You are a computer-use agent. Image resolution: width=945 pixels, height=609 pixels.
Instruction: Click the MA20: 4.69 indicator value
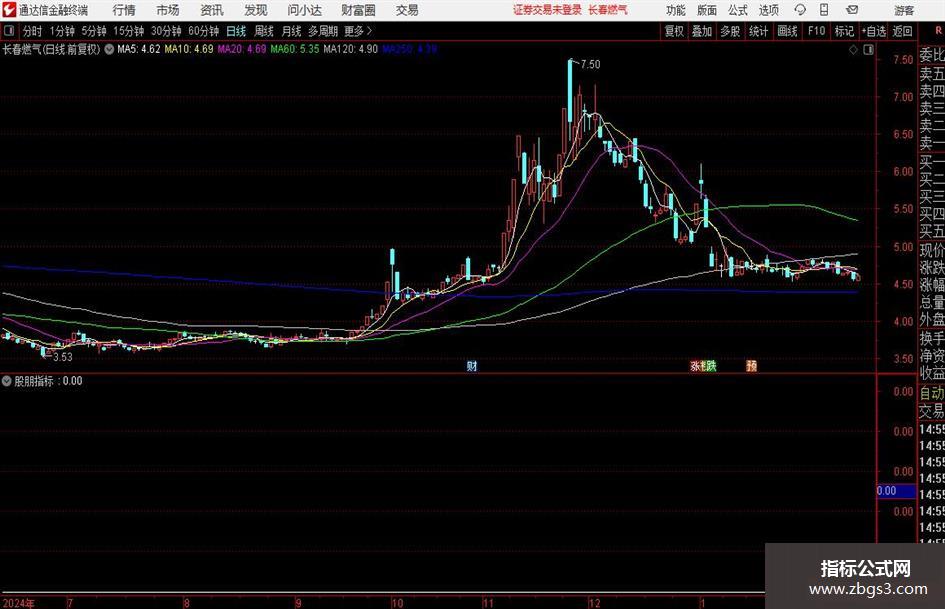(242, 49)
